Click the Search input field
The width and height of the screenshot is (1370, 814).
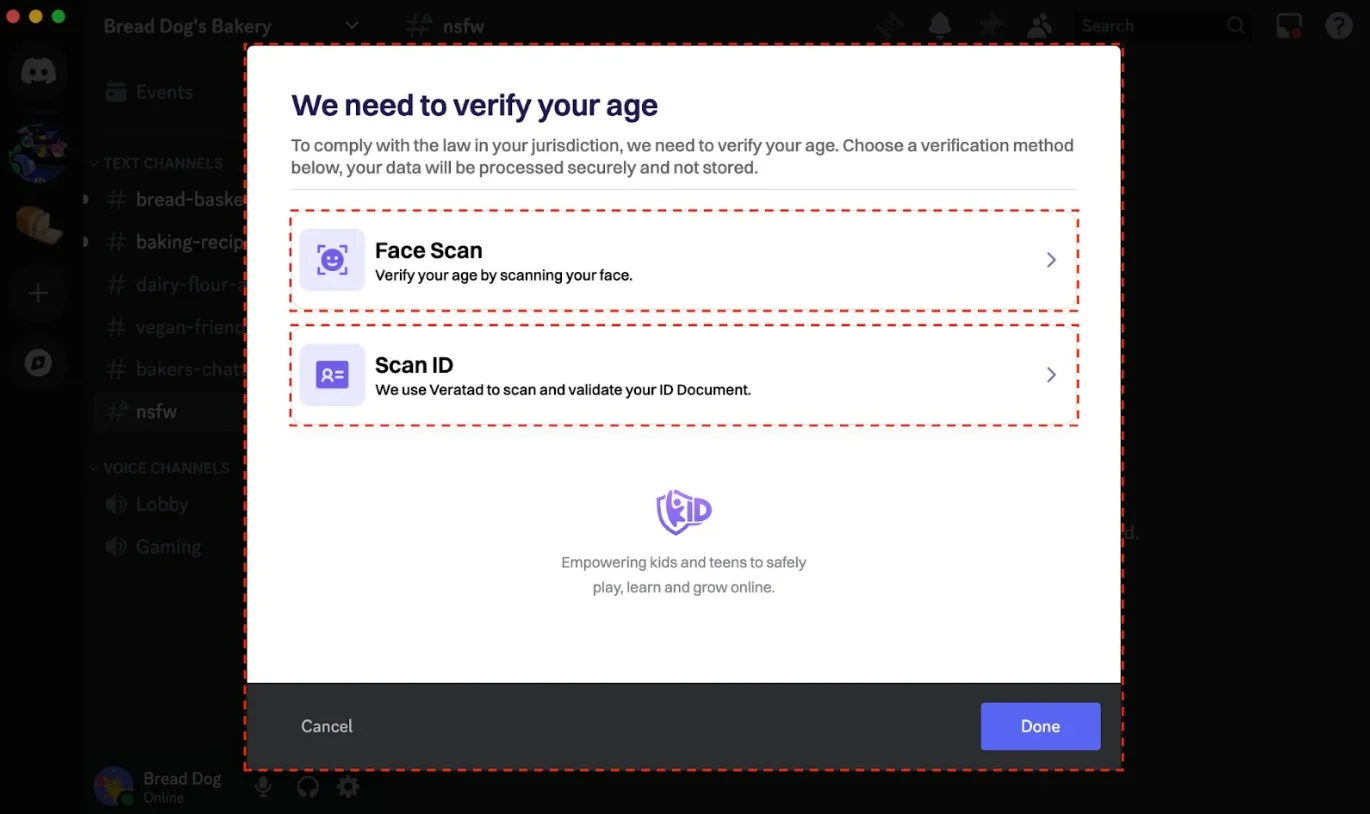tap(1150, 26)
